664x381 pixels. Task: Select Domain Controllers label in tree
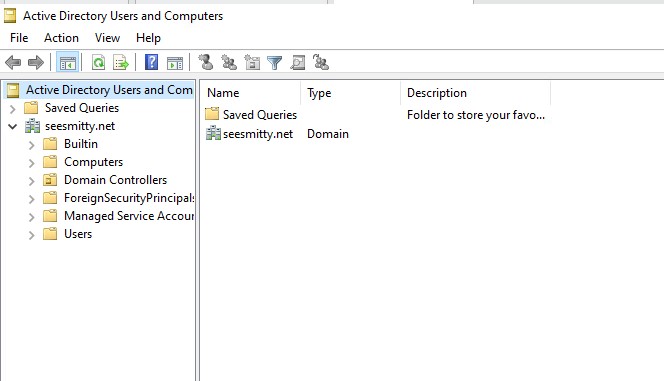point(116,180)
